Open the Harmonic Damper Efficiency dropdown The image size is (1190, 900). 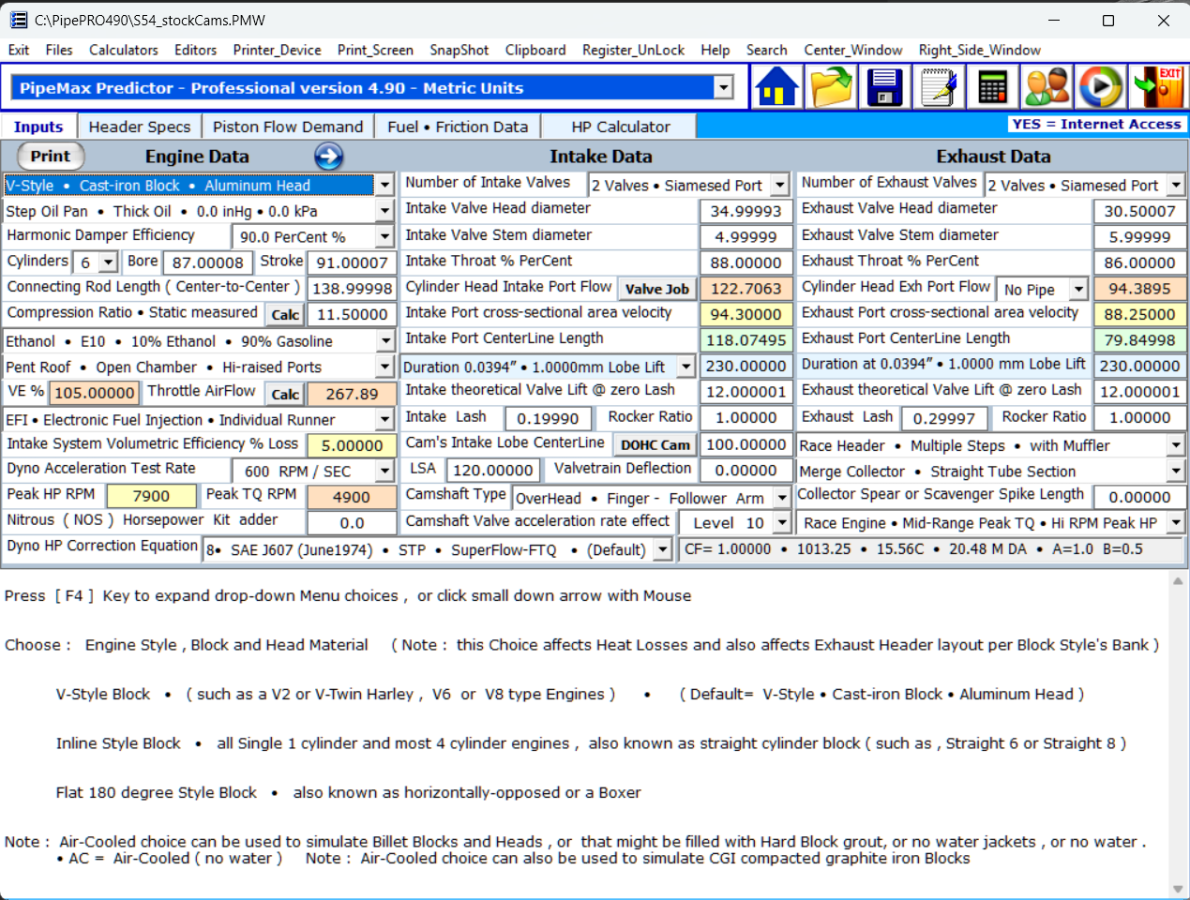[x=385, y=237]
